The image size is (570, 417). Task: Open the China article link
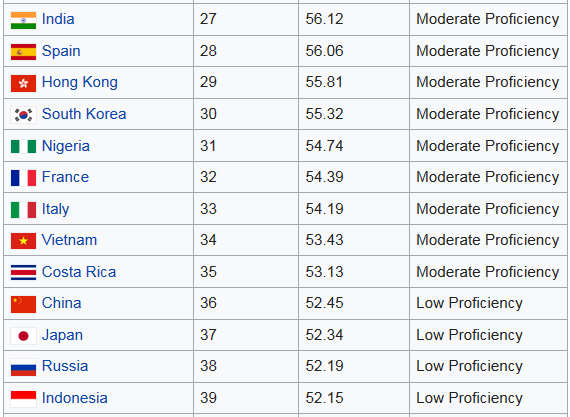[x=61, y=303]
